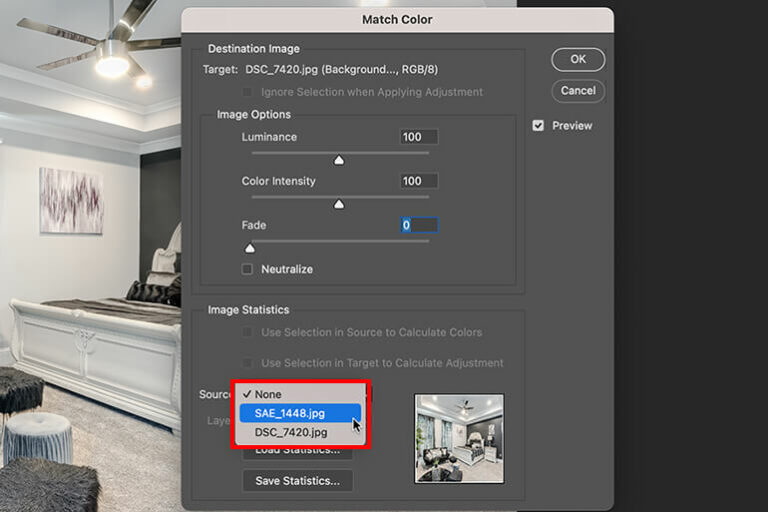Choose DSC_7420.jpg in the Source dropdown
This screenshot has width=768, height=512.
(x=291, y=432)
